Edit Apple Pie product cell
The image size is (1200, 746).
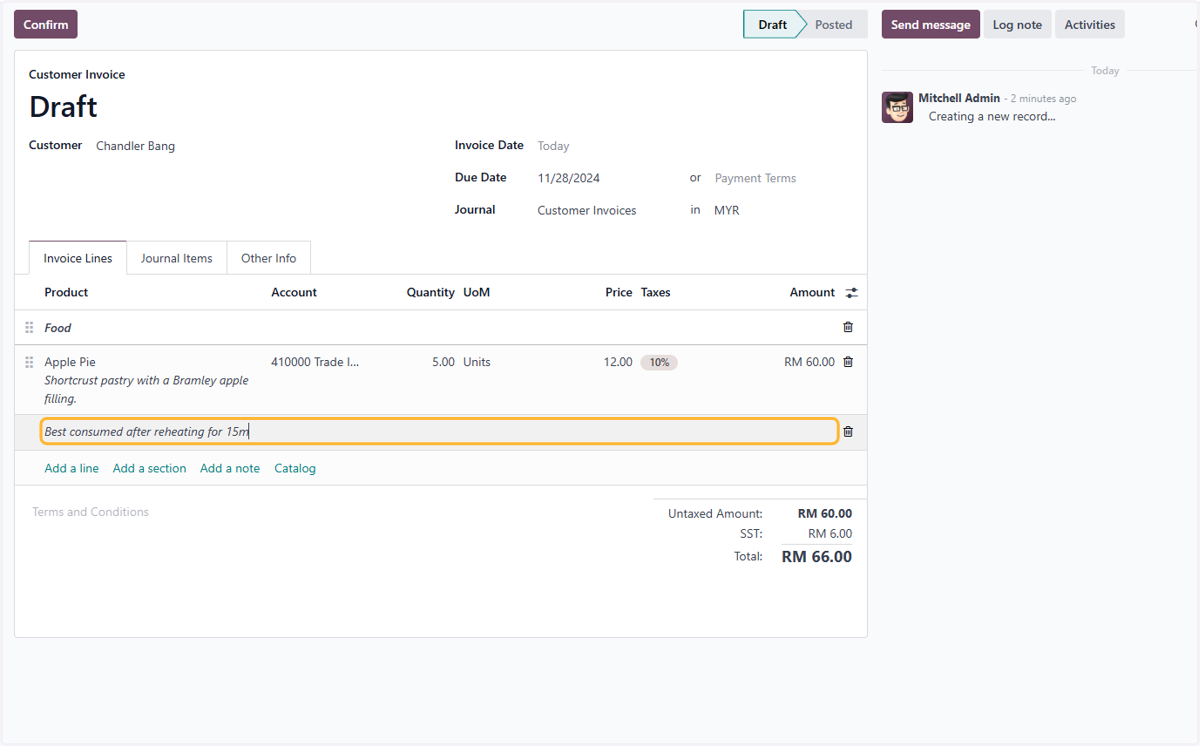pyautogui.click(x=70, y=362)
